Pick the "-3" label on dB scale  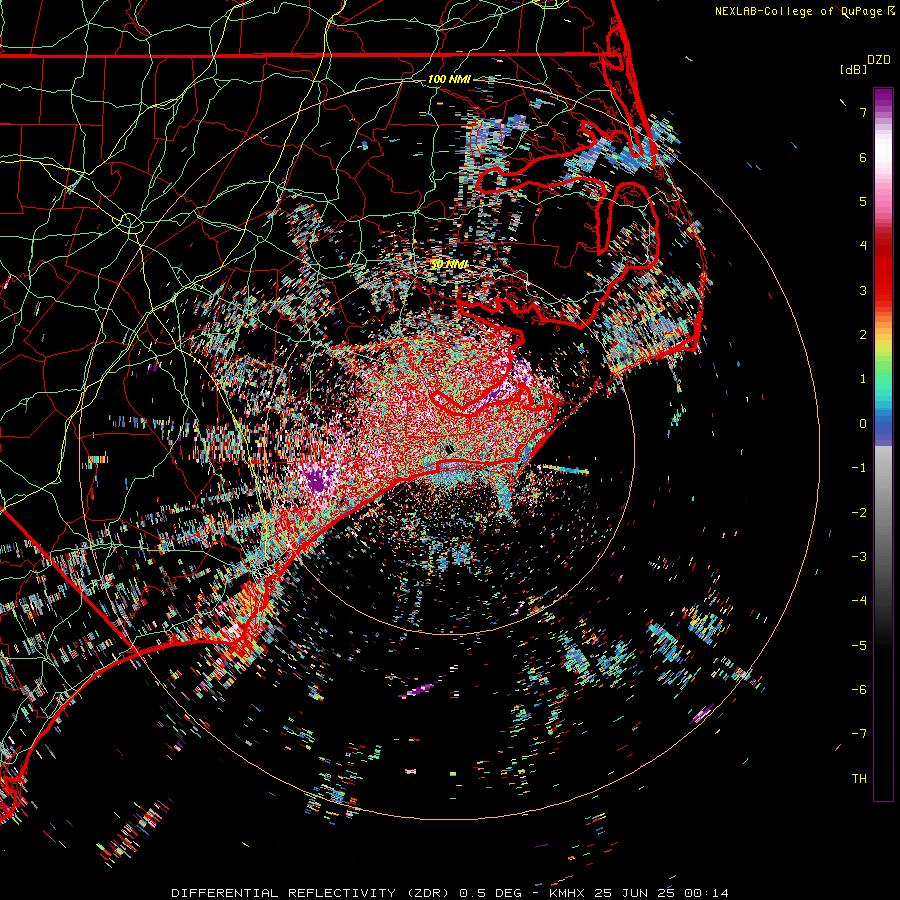tap(859, 557)
